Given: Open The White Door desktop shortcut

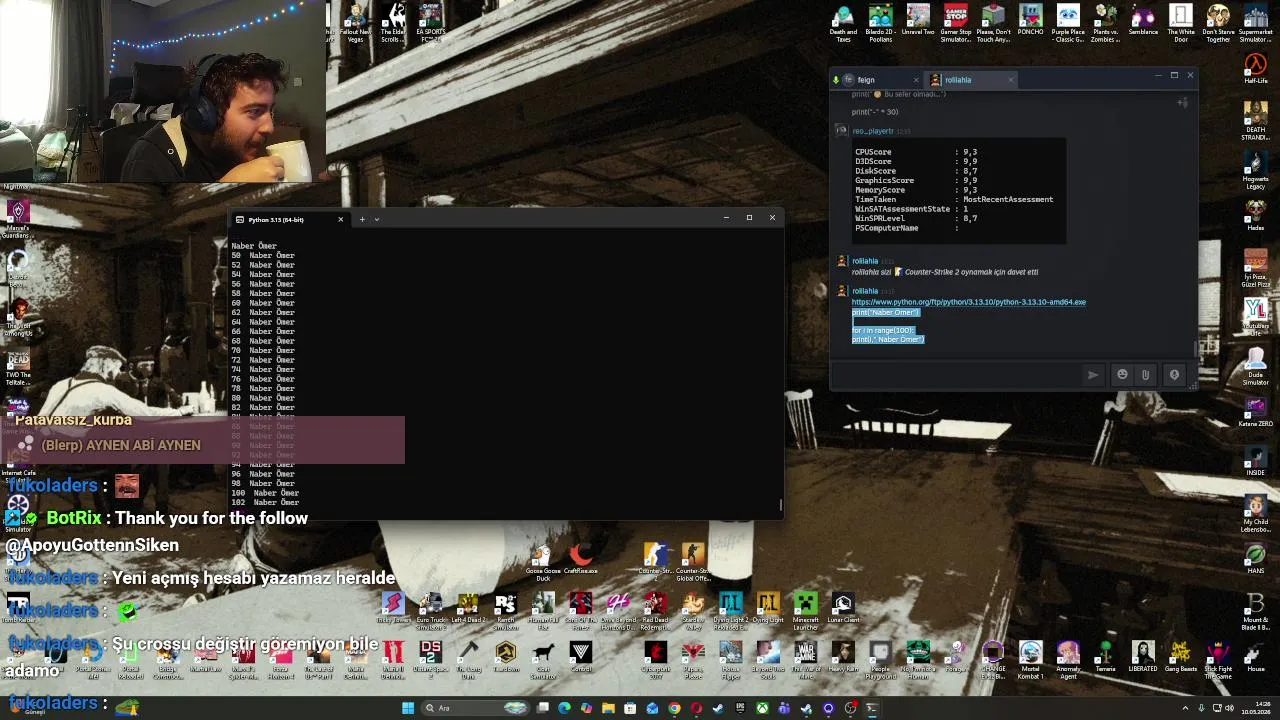Looking at the screenshot, I should pos(1181,23).
